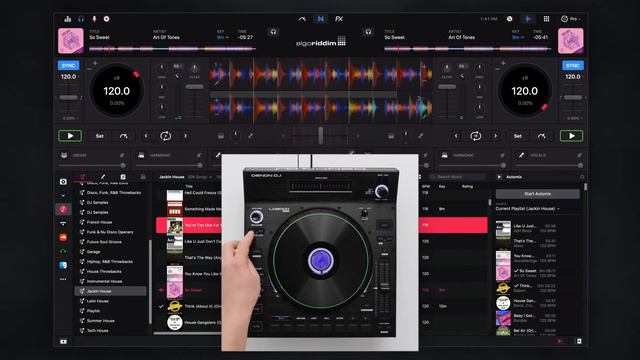Screen dimensions: 640x360
Task: Click jump-to-cue arrow icon on right deck
Action: click(x=541, y=136)
